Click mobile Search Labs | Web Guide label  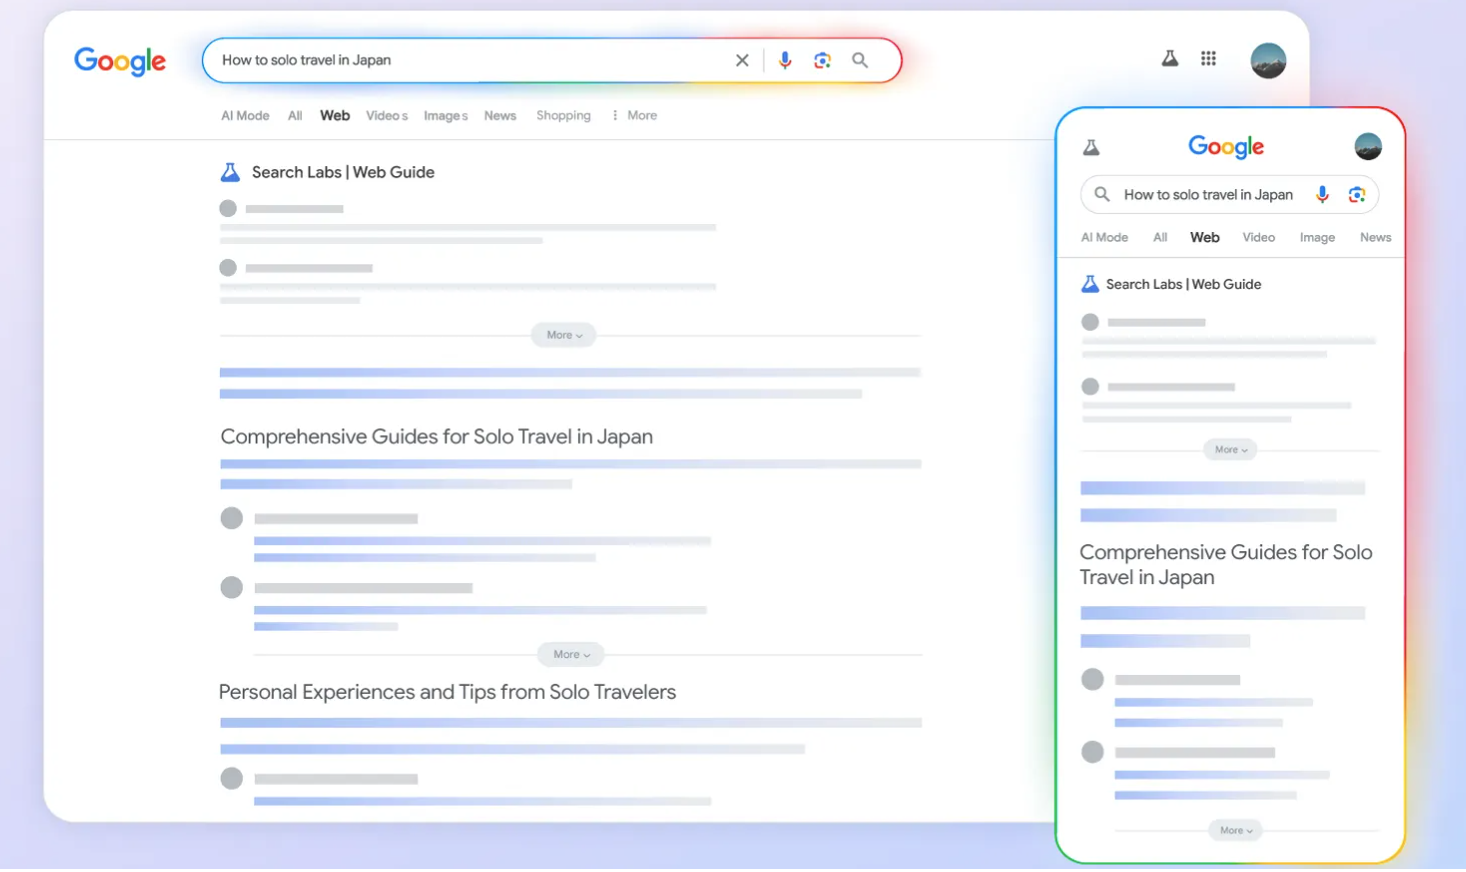[1183, 284]
